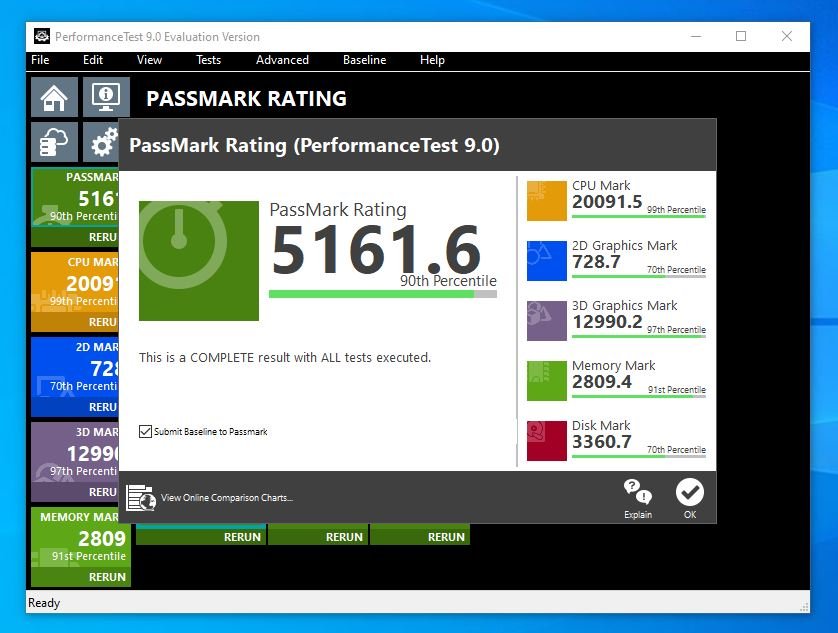The width and height of the screenshot is (838, 633).
Task: Select the 5161.6 PassMark Rating score
Action: (376, 249)
